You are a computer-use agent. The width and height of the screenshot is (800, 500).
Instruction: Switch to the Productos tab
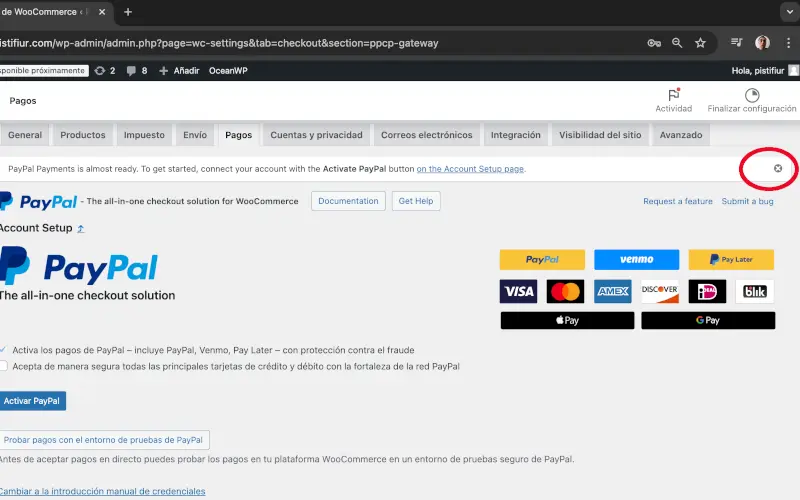pyautogui.click(x=83, y=135)
